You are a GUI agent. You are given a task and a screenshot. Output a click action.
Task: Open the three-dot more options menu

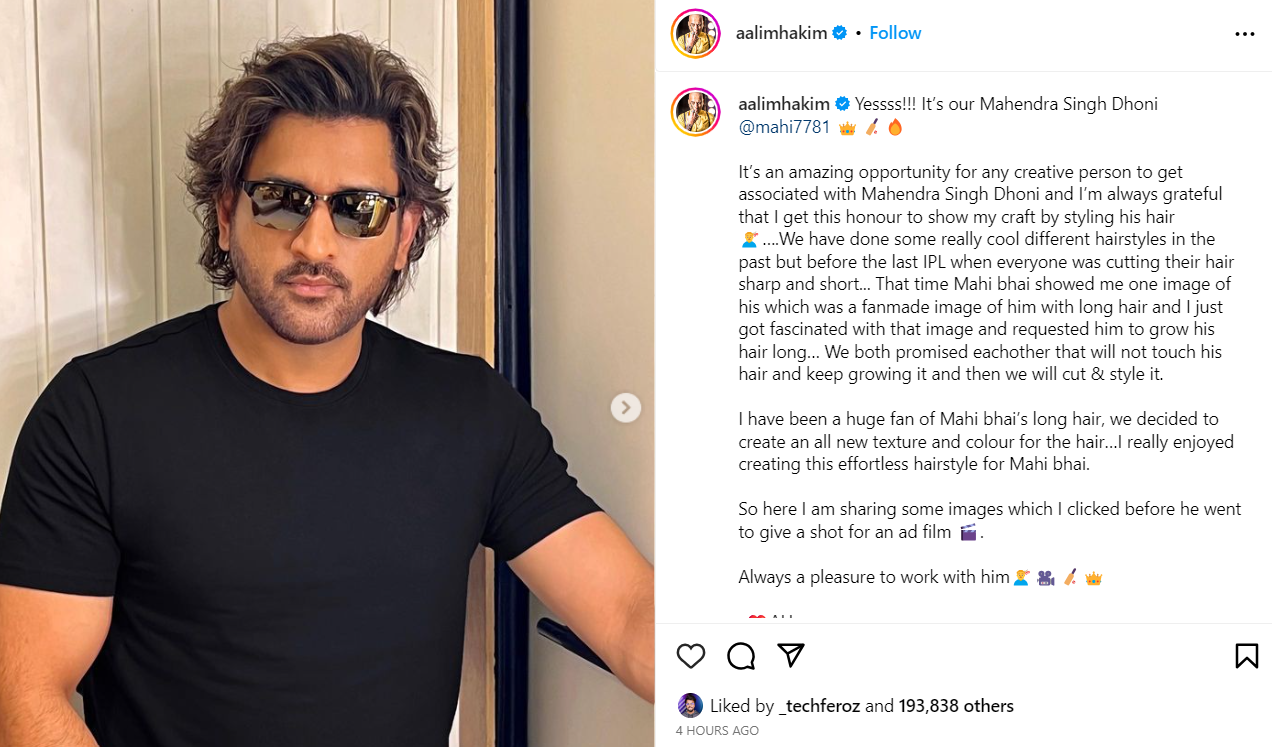(1244, 34)
